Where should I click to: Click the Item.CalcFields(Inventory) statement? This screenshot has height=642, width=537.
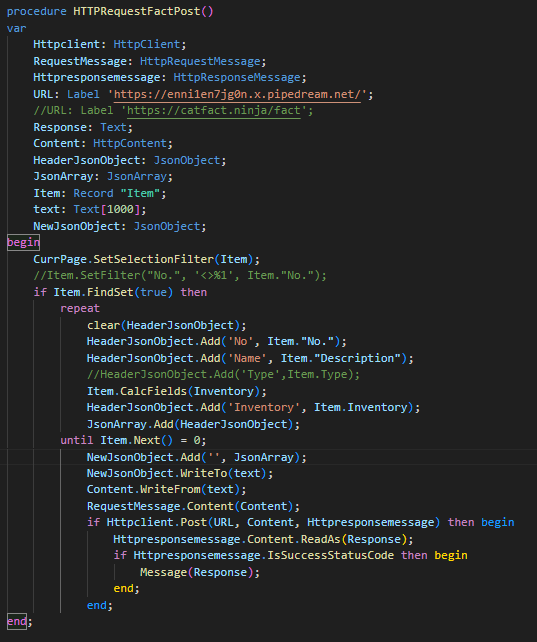(176, 391)
